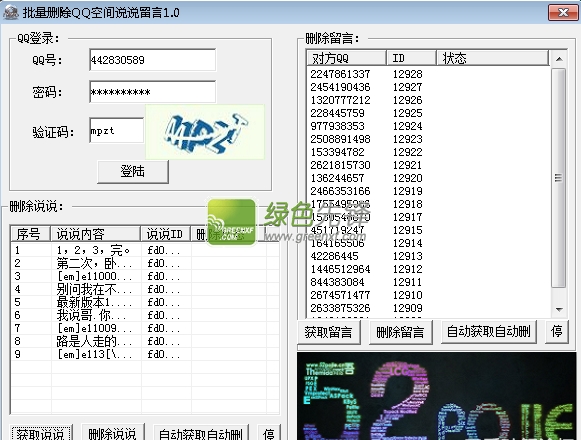Click the 删除说说 button
Screen dimensions: 581x440
[x=112, y=433]
